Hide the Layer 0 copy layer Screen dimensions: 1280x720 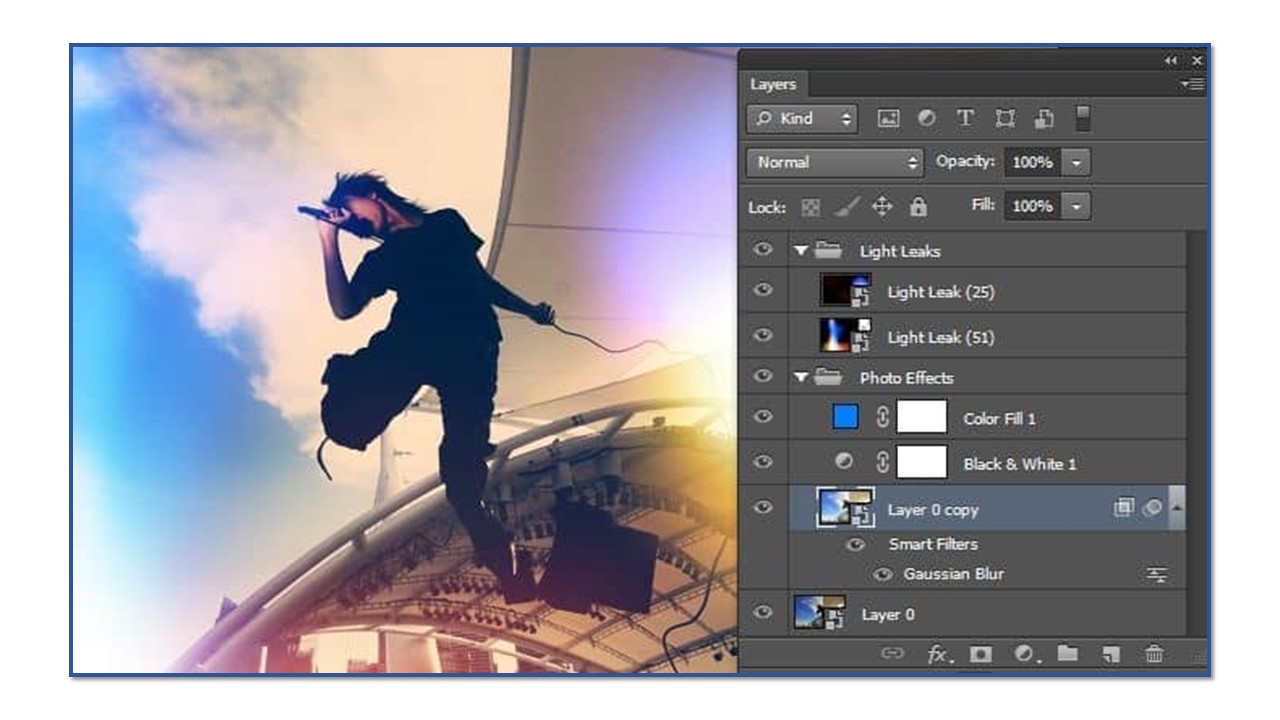coord(764,509)
